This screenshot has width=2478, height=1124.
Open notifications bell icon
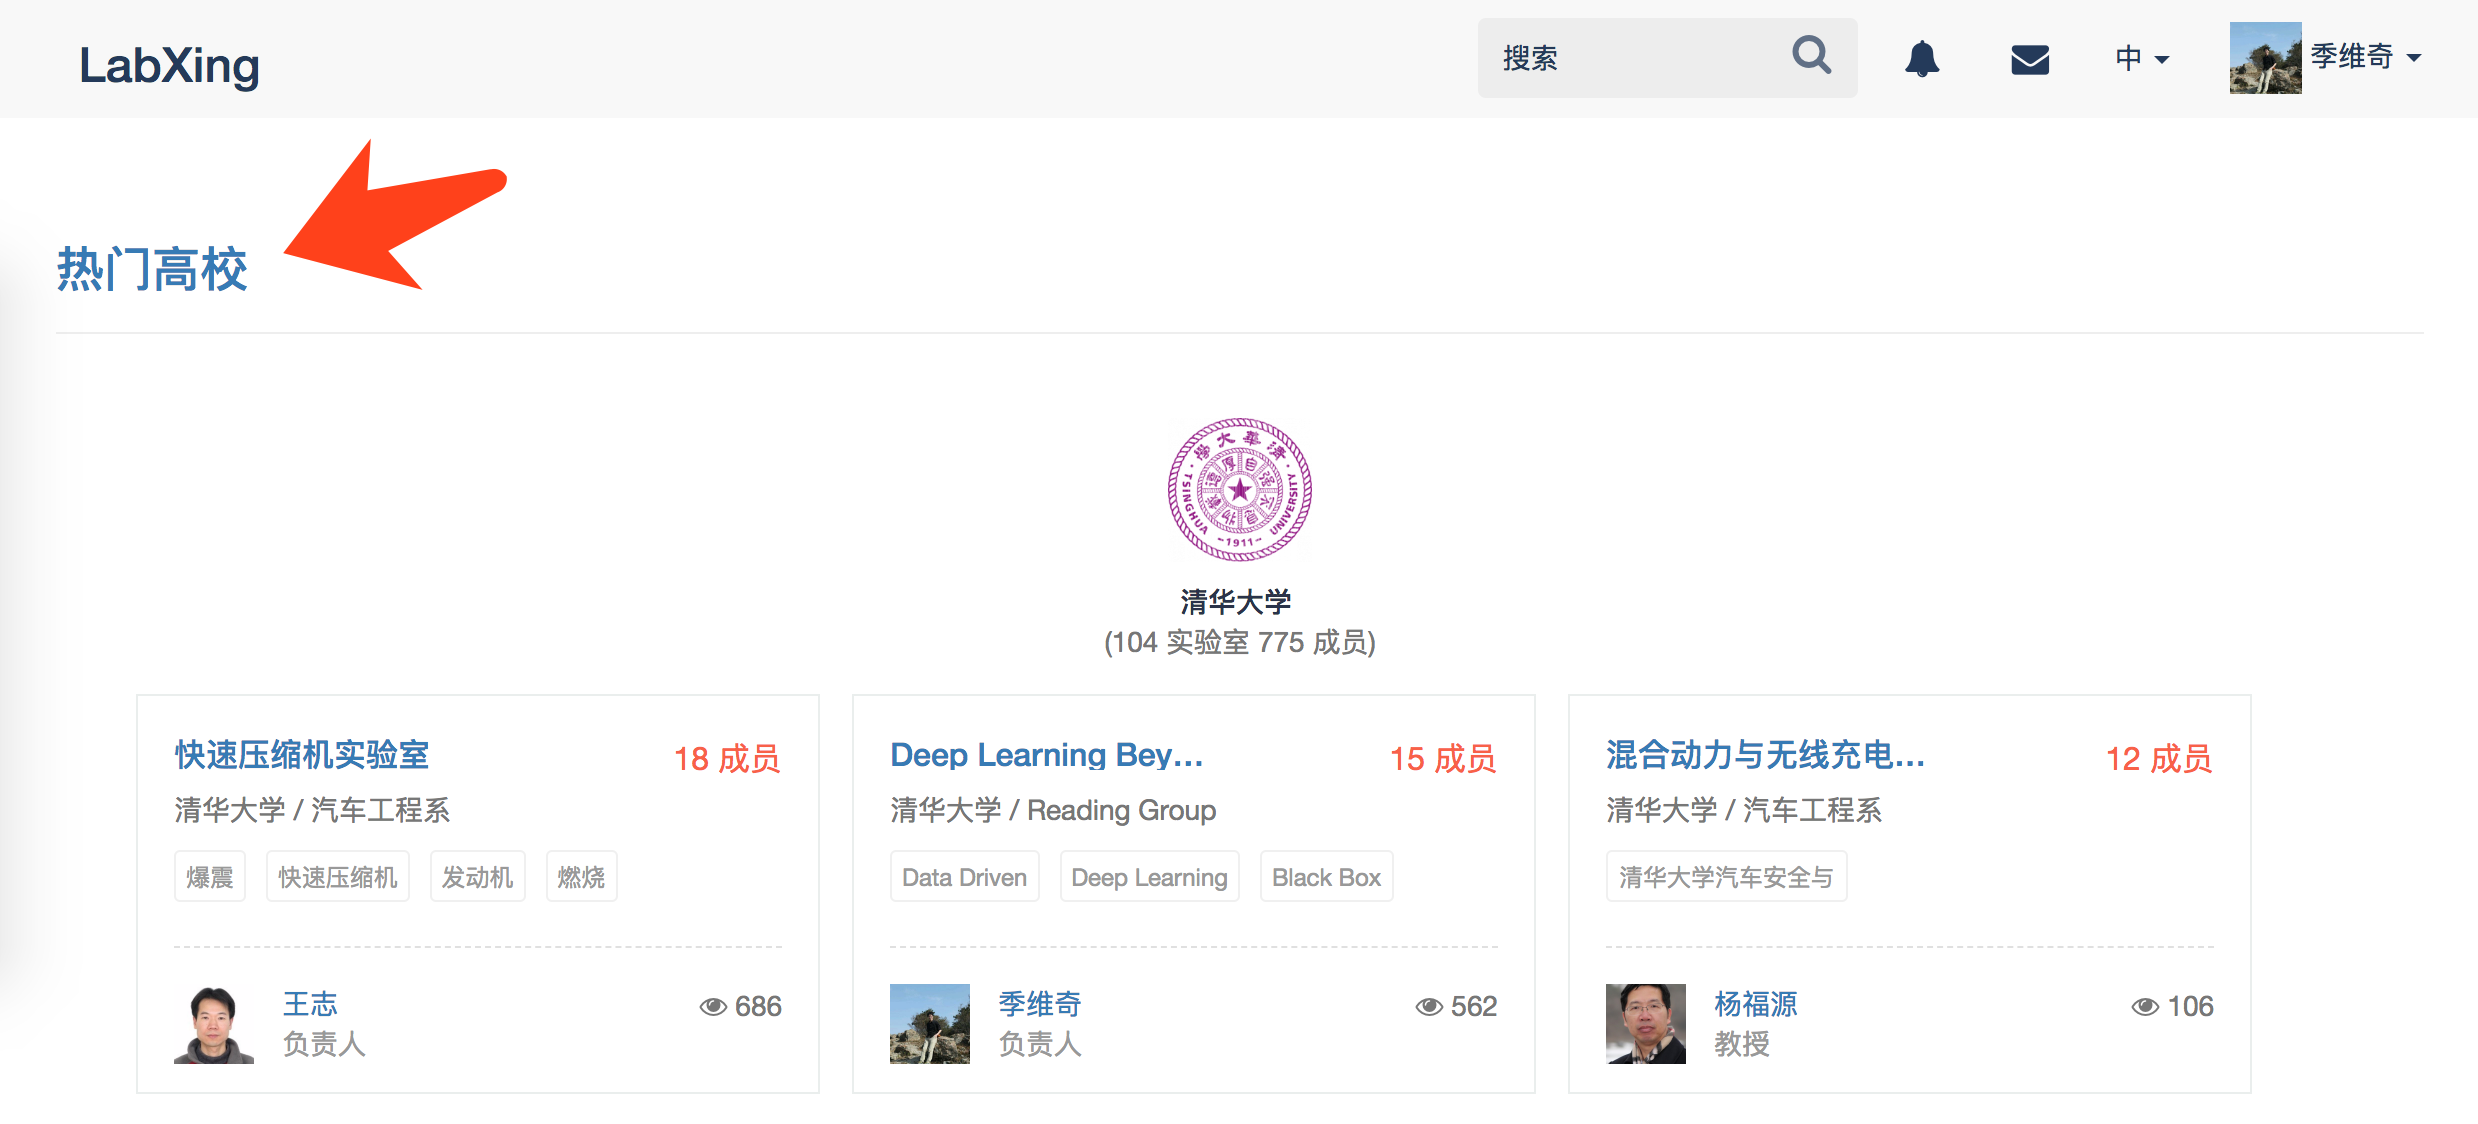click(1921, 59)
